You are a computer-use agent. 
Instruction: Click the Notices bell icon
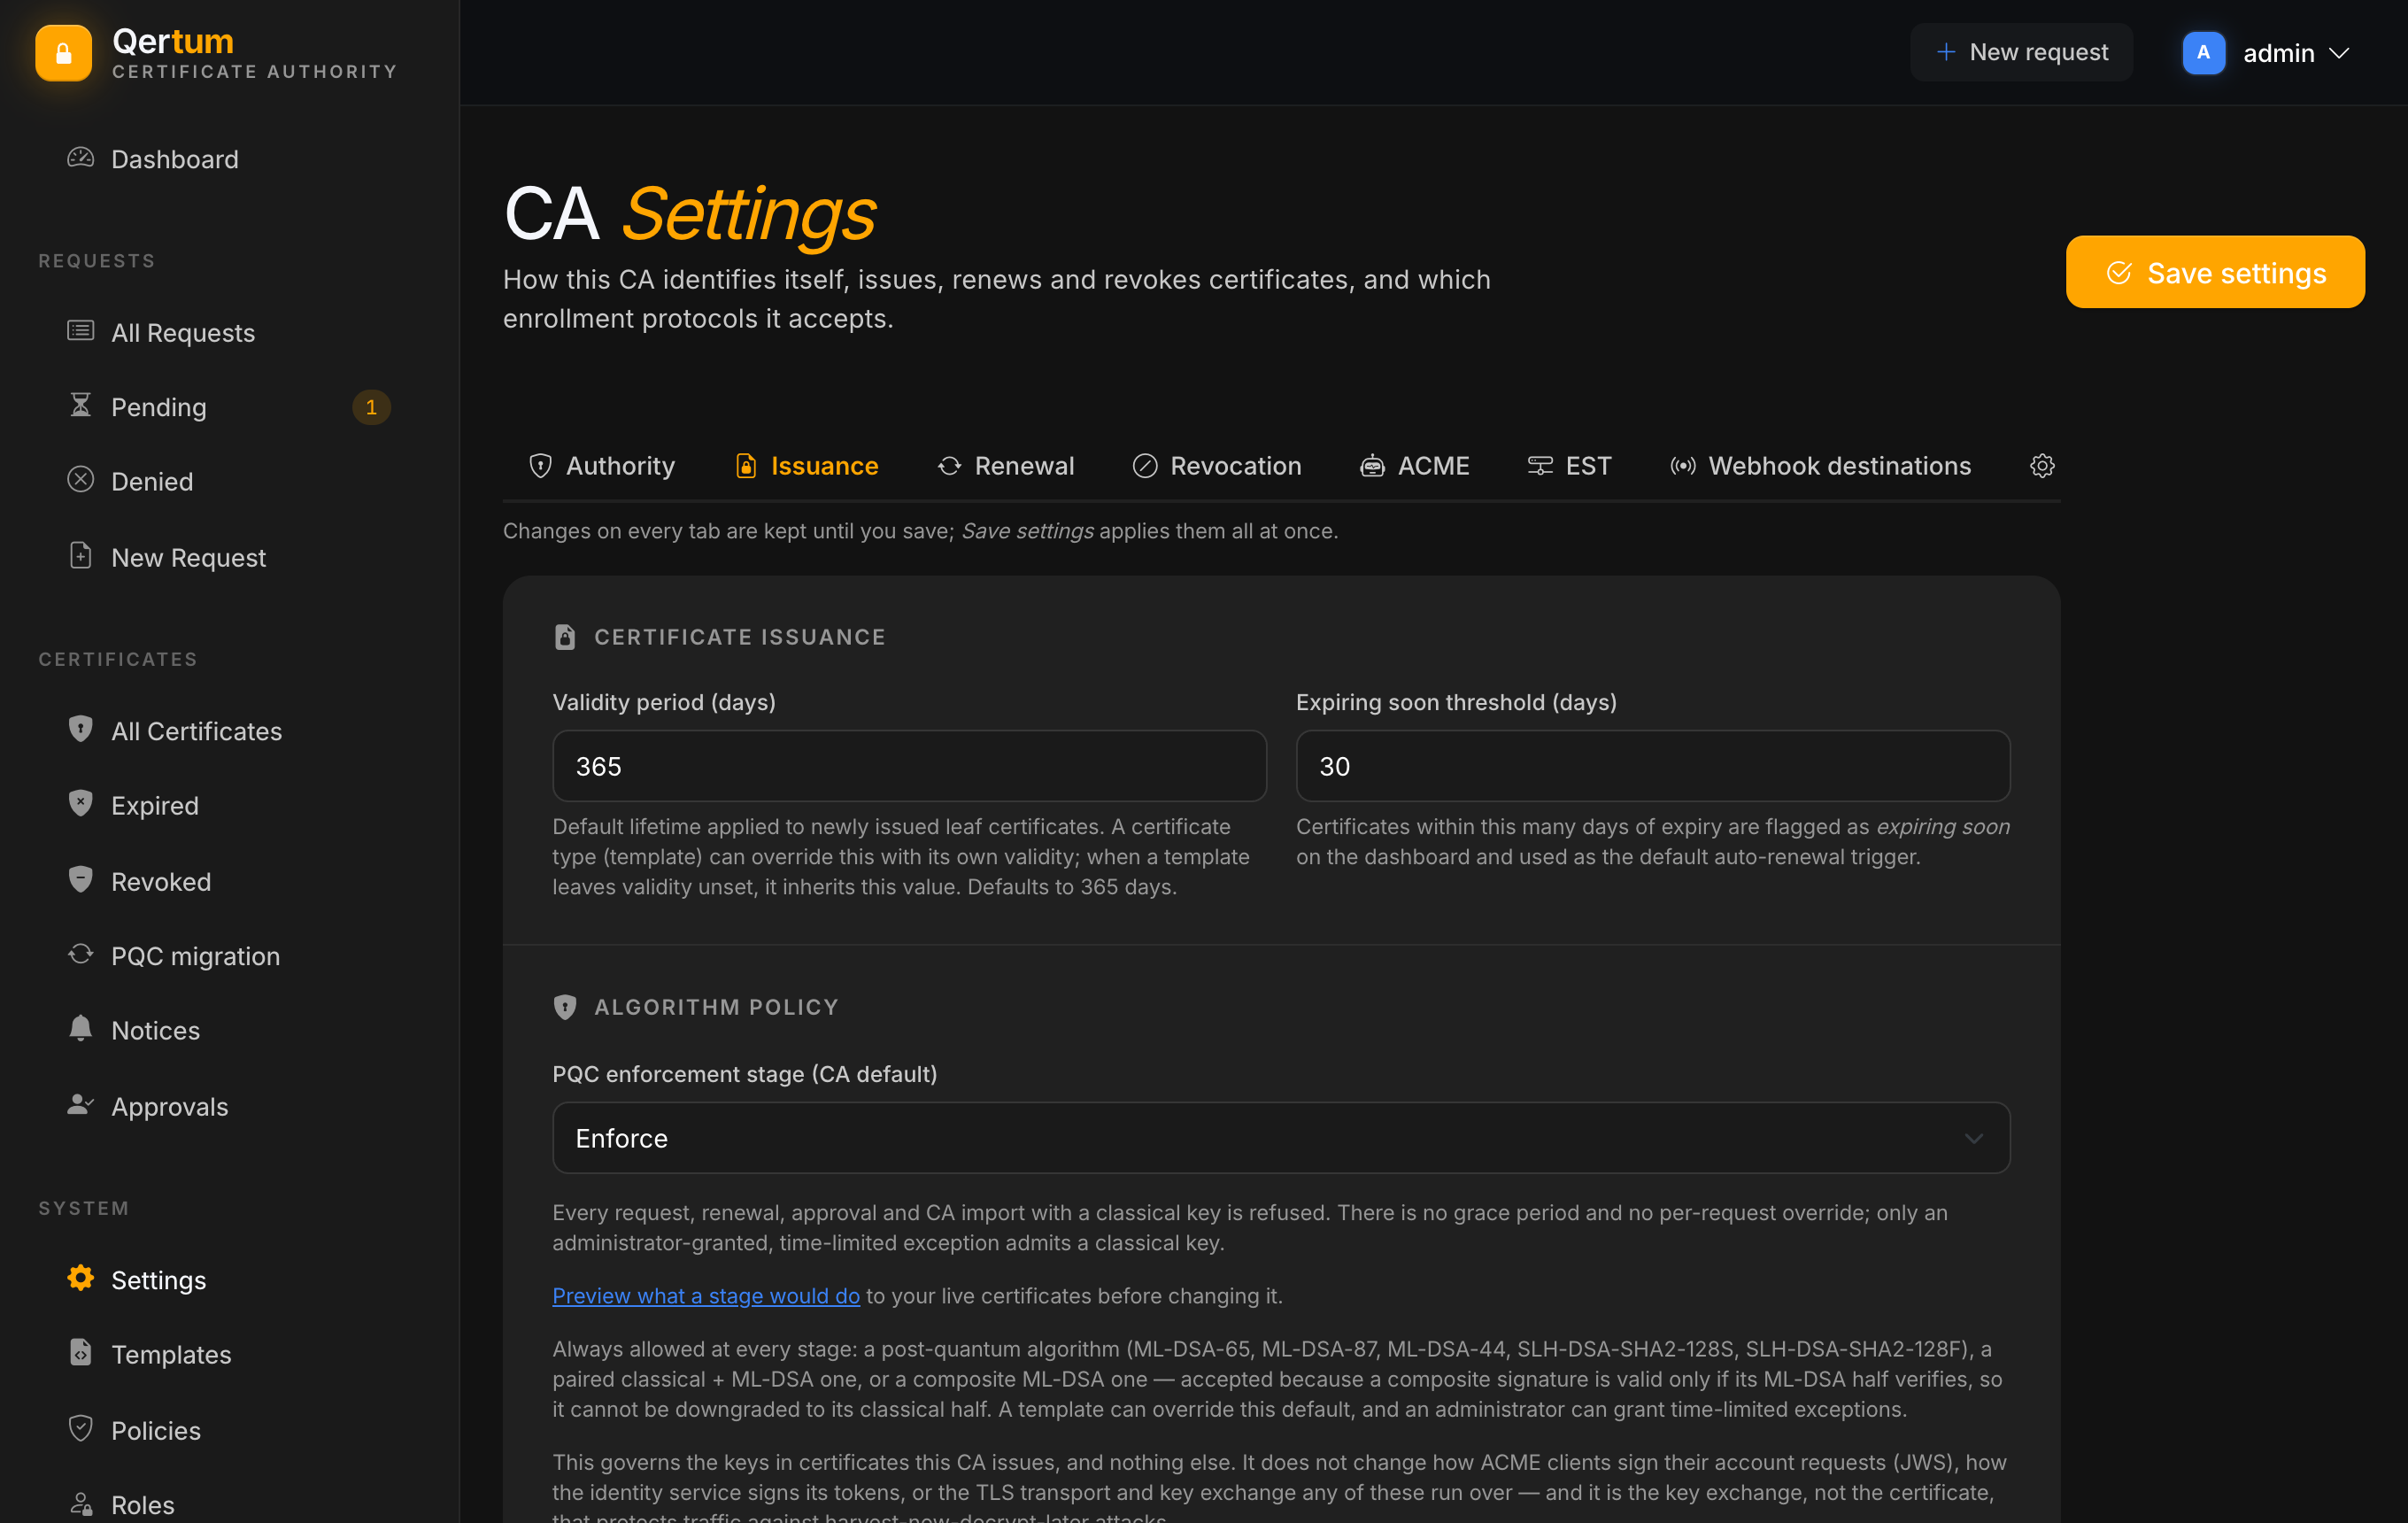[x=80, y=1029]
